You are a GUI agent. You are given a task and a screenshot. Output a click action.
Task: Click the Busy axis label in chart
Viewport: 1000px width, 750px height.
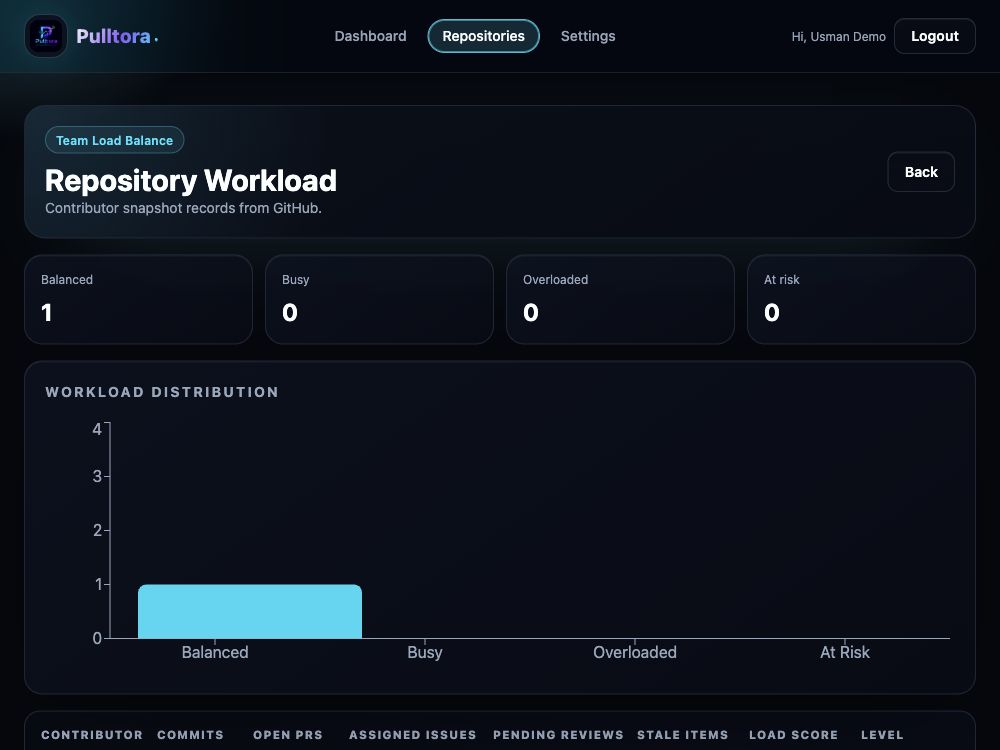[425, 652]
